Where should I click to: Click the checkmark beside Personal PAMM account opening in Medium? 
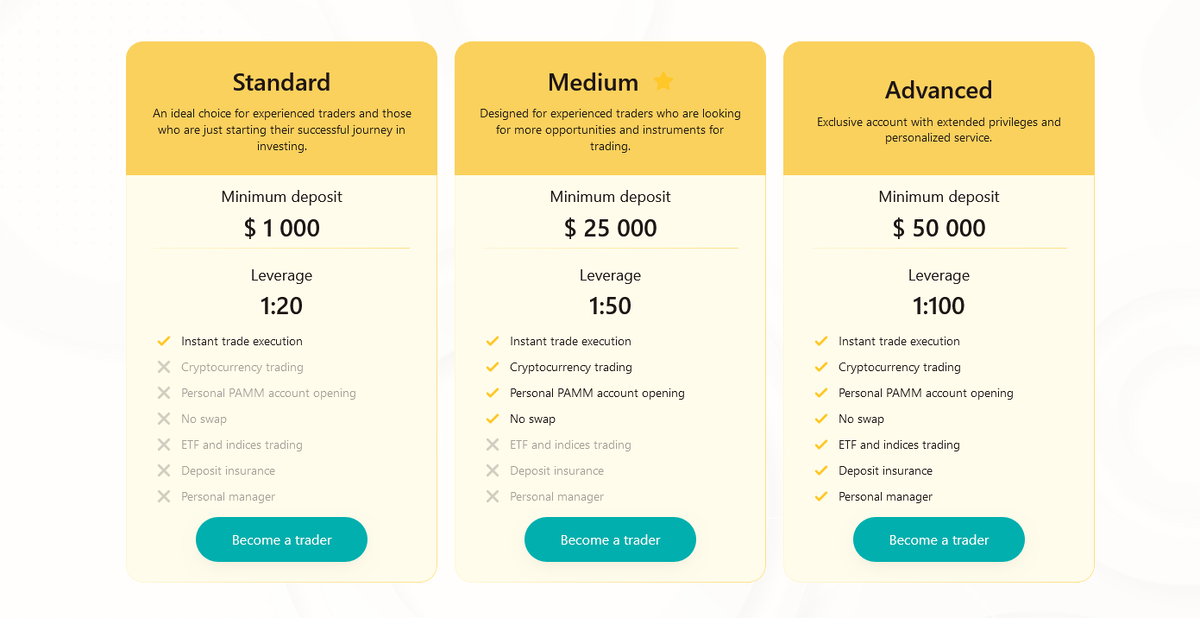click(492, 393)
